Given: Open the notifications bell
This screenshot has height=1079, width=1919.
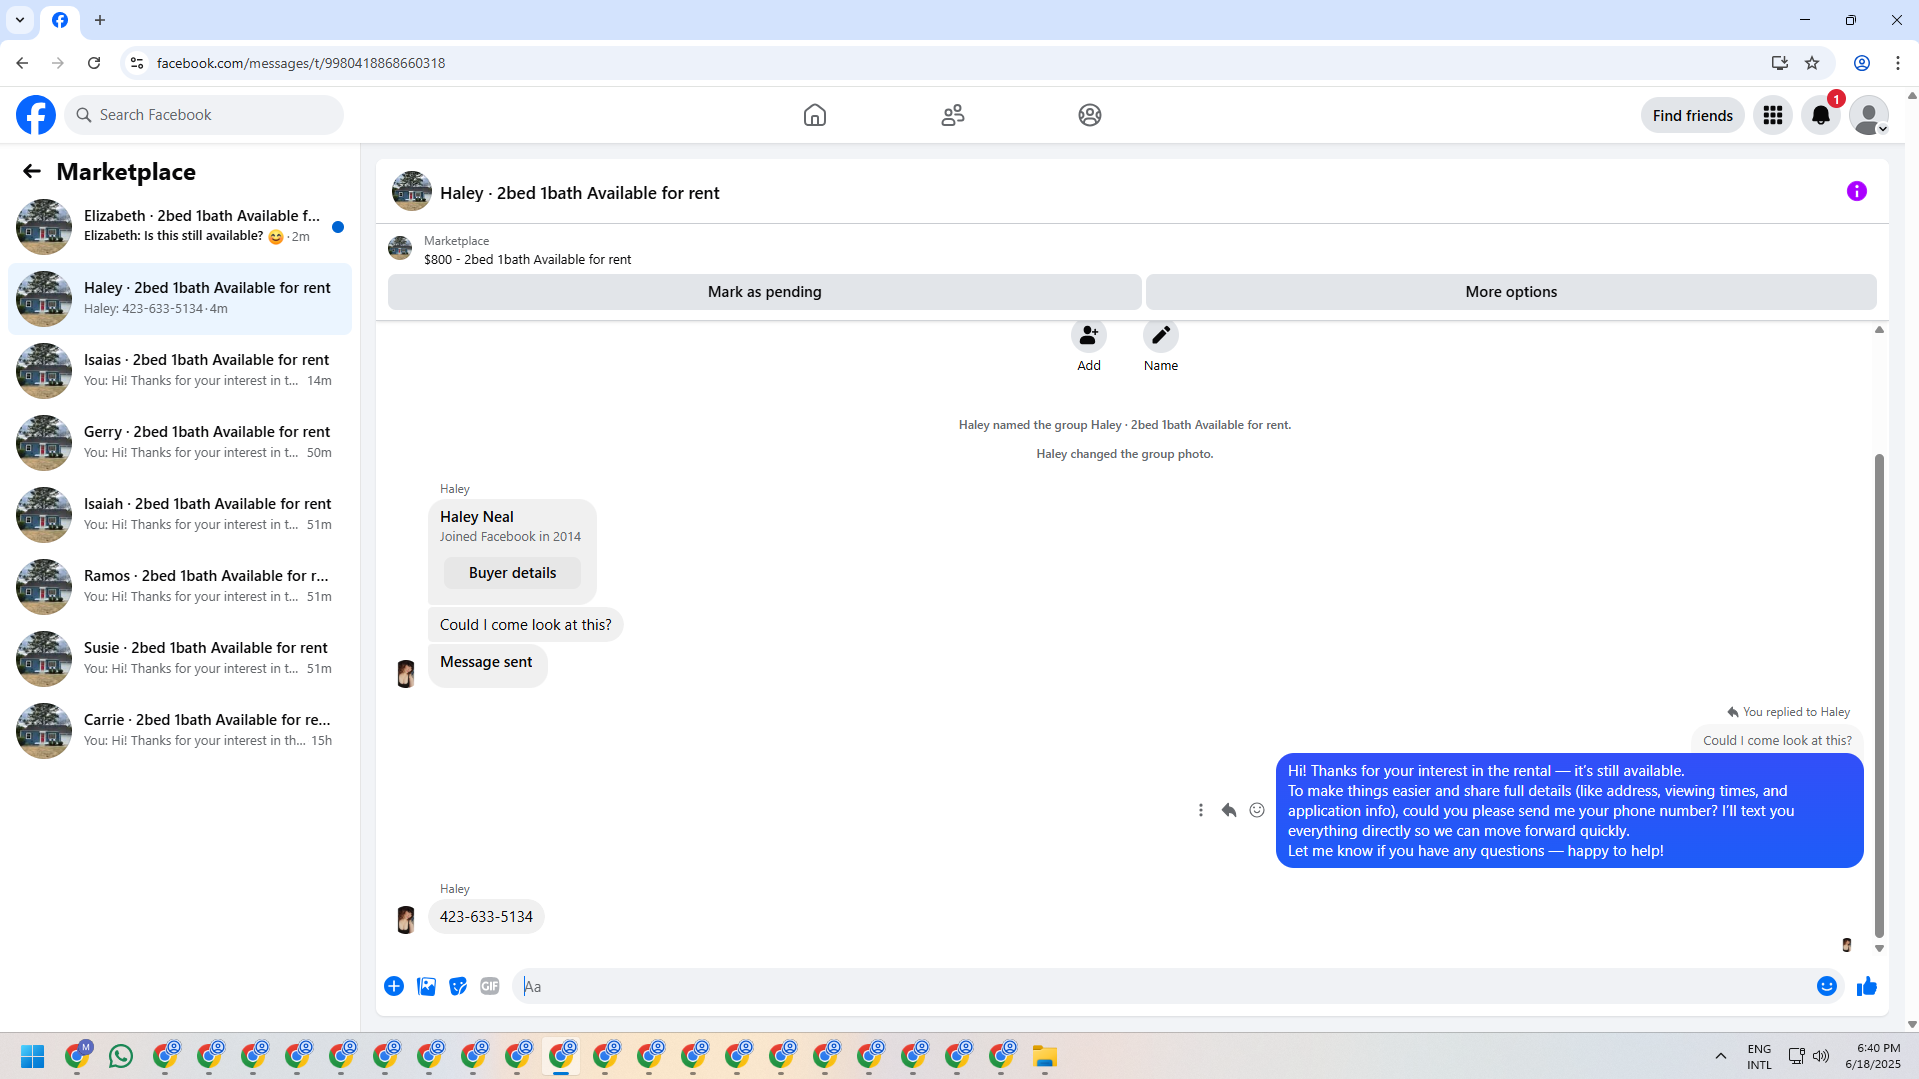Looking at the screenshot, I should click(x=1821, y=115).
